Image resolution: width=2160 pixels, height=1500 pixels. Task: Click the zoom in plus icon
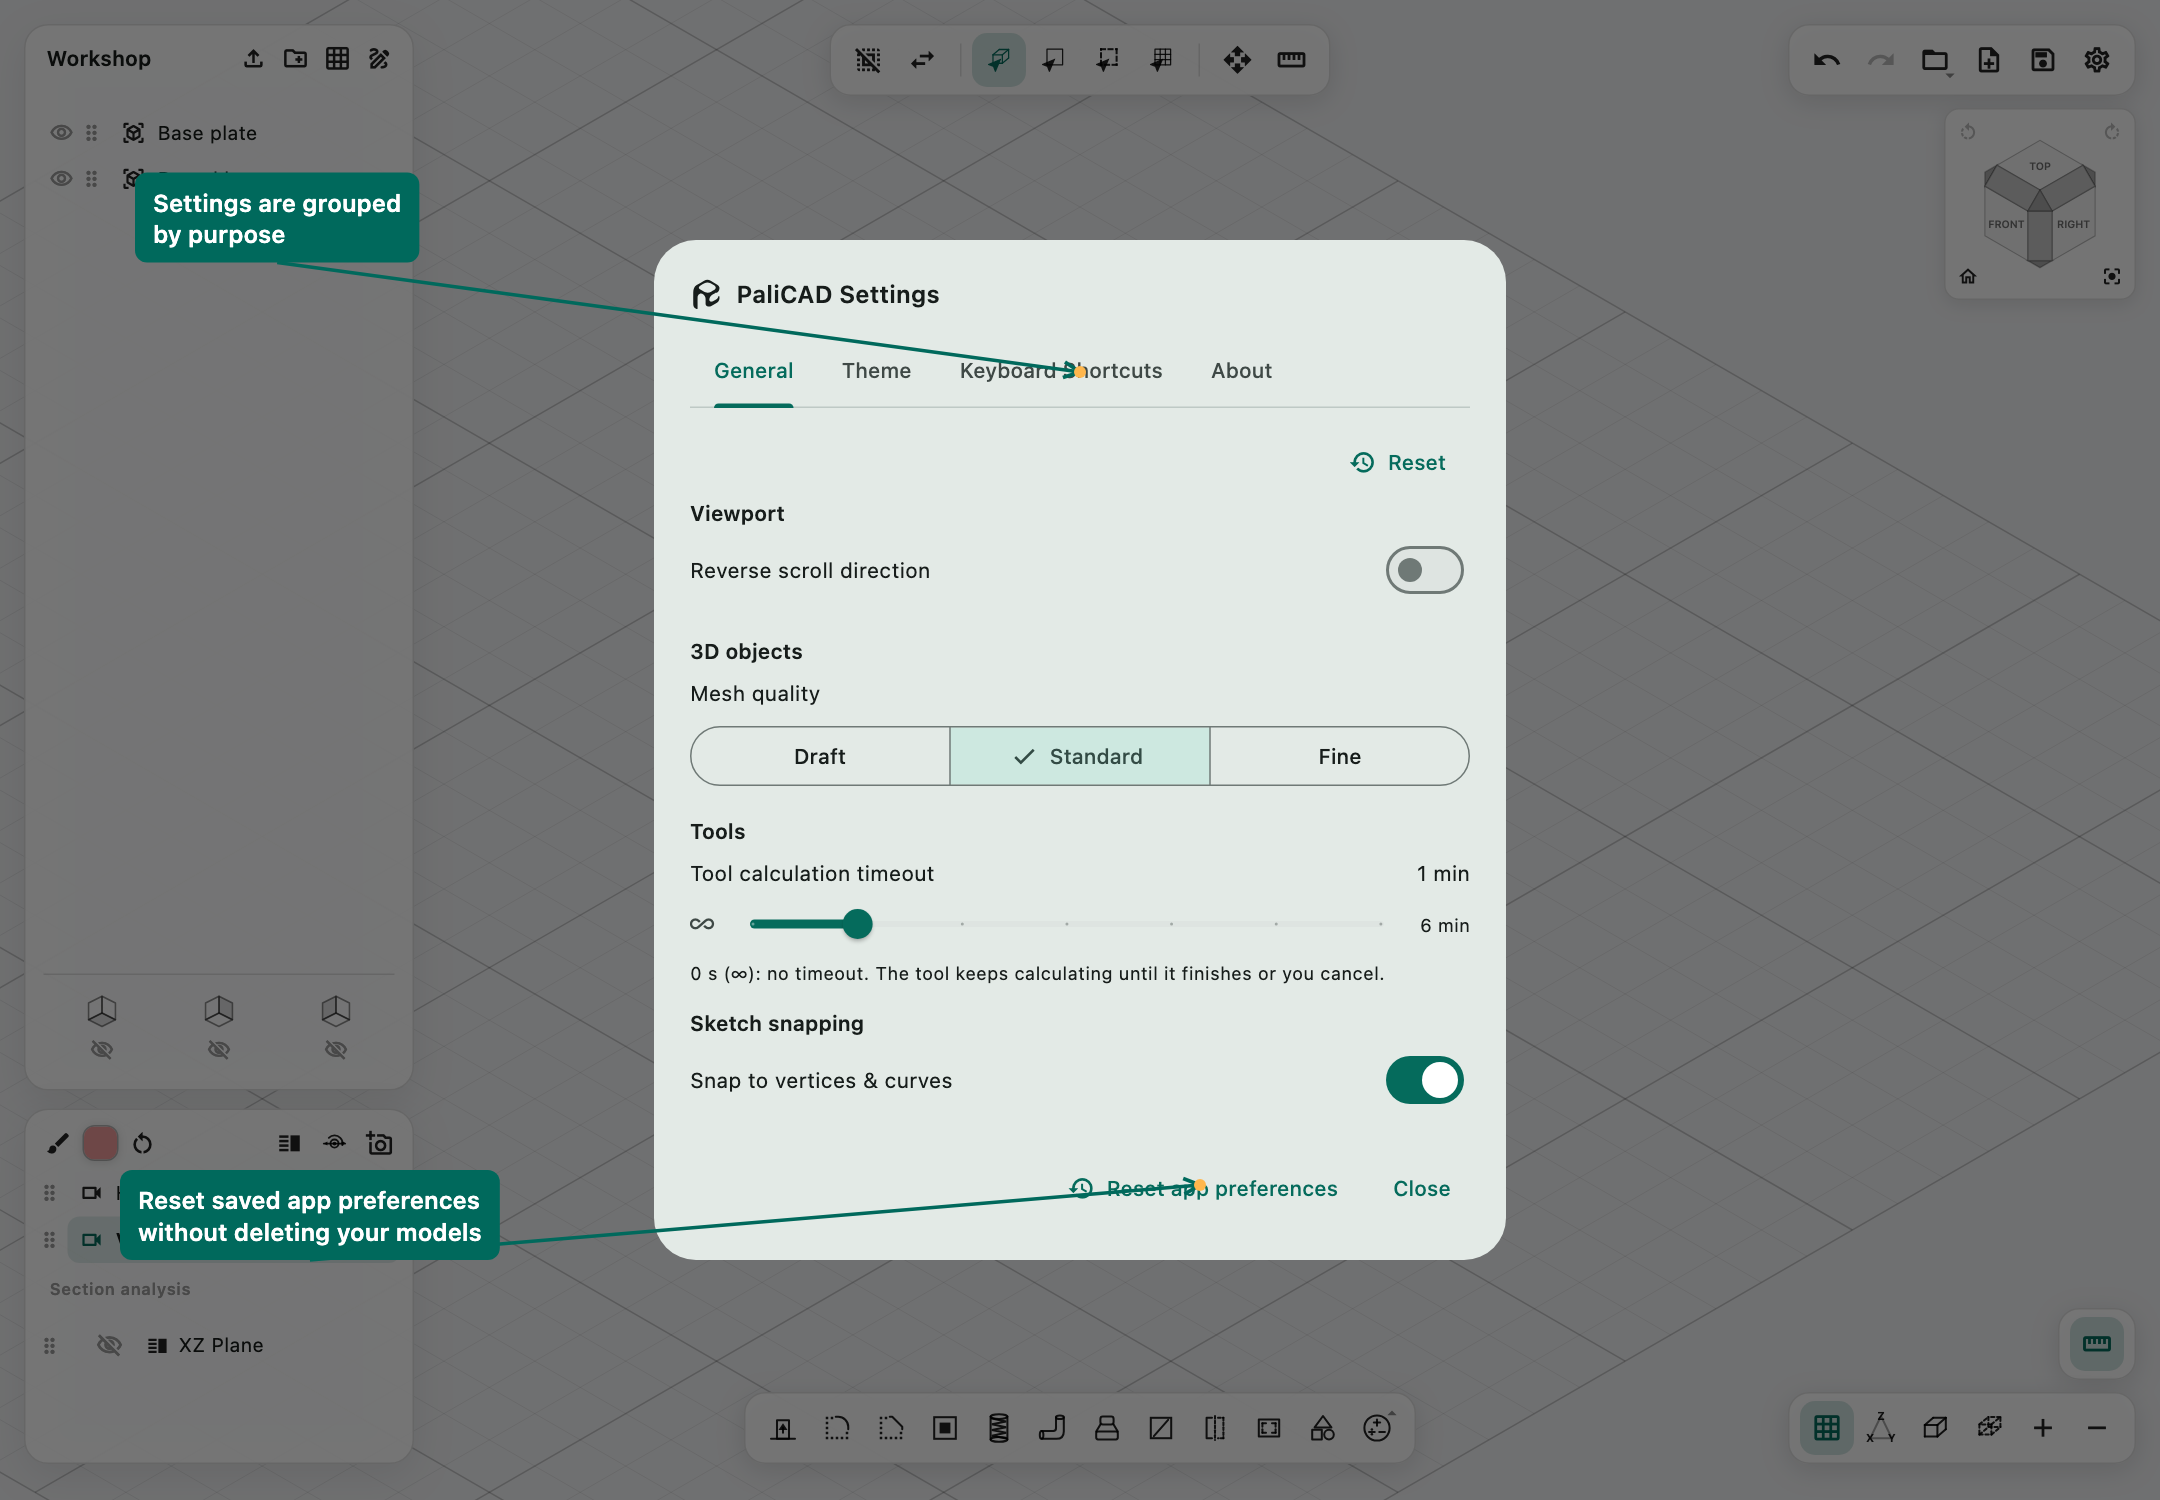2042,1428
